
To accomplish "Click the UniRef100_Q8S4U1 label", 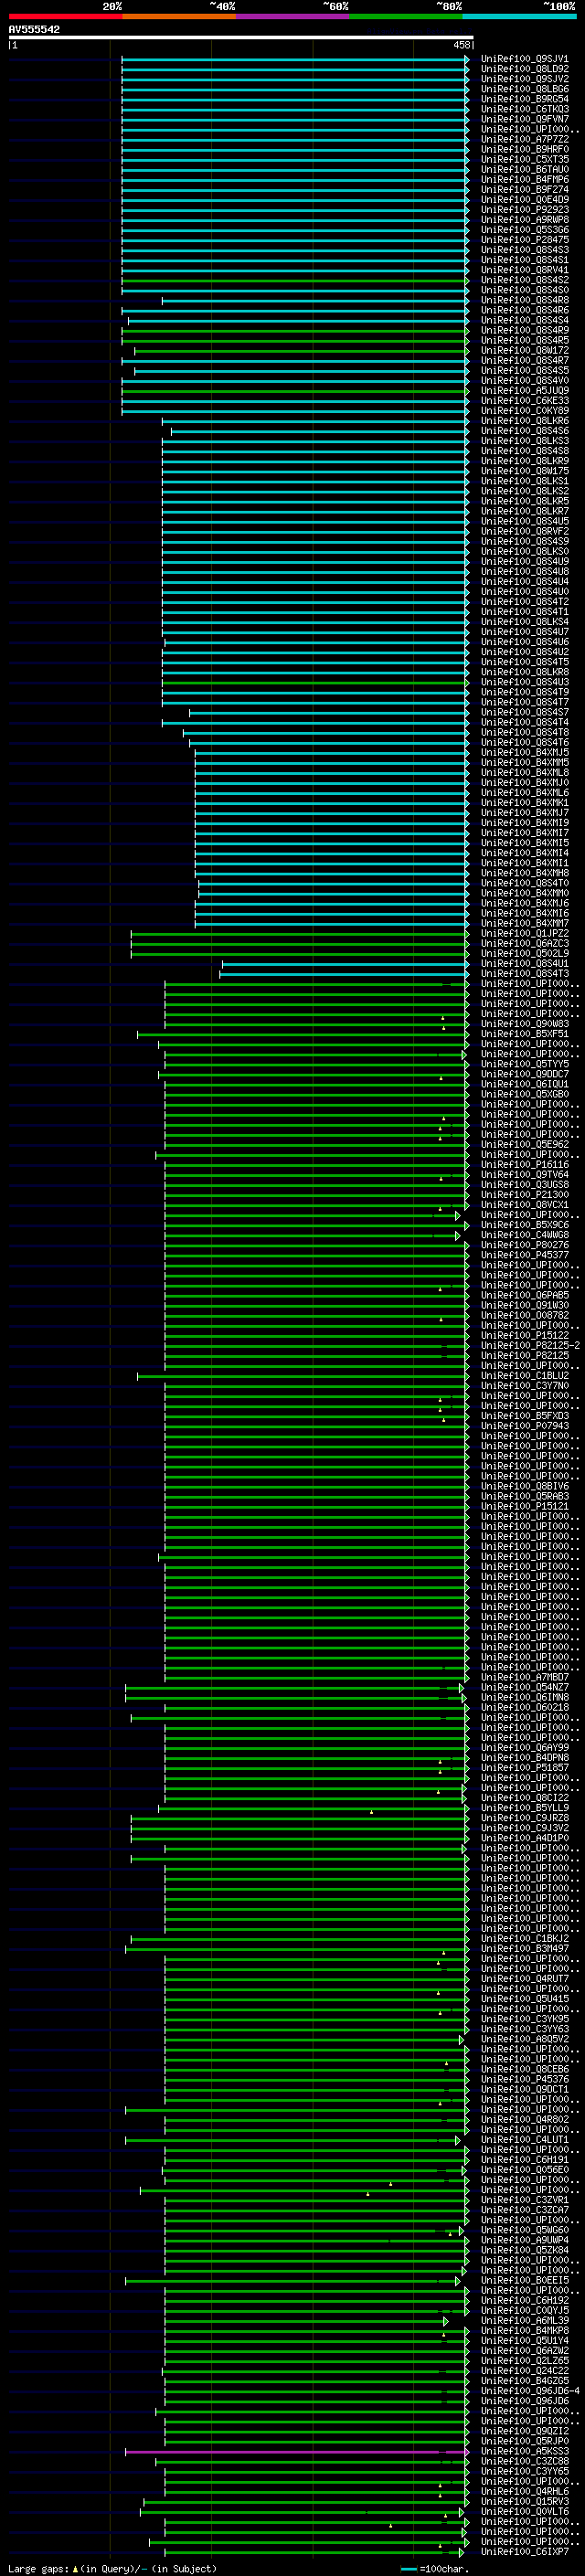I will click(524, 964).
